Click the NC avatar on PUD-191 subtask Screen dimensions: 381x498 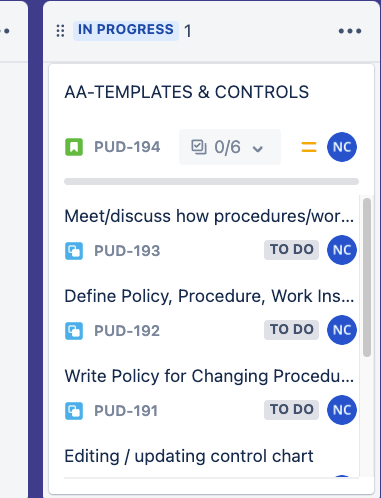click(342, 410)
